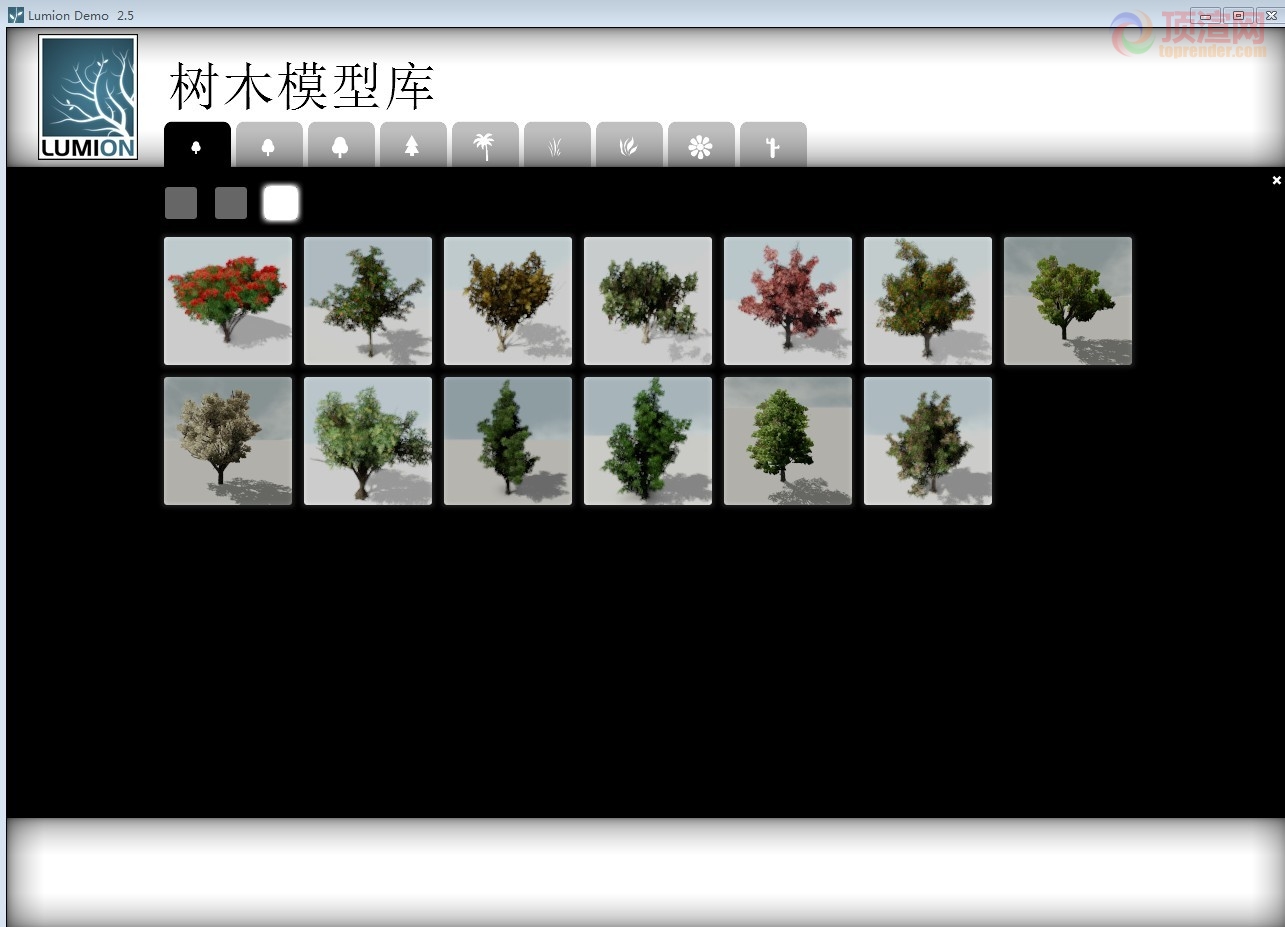Close the tree library panel
This screenshot has height=927, width=1285.
(1276, 180)
